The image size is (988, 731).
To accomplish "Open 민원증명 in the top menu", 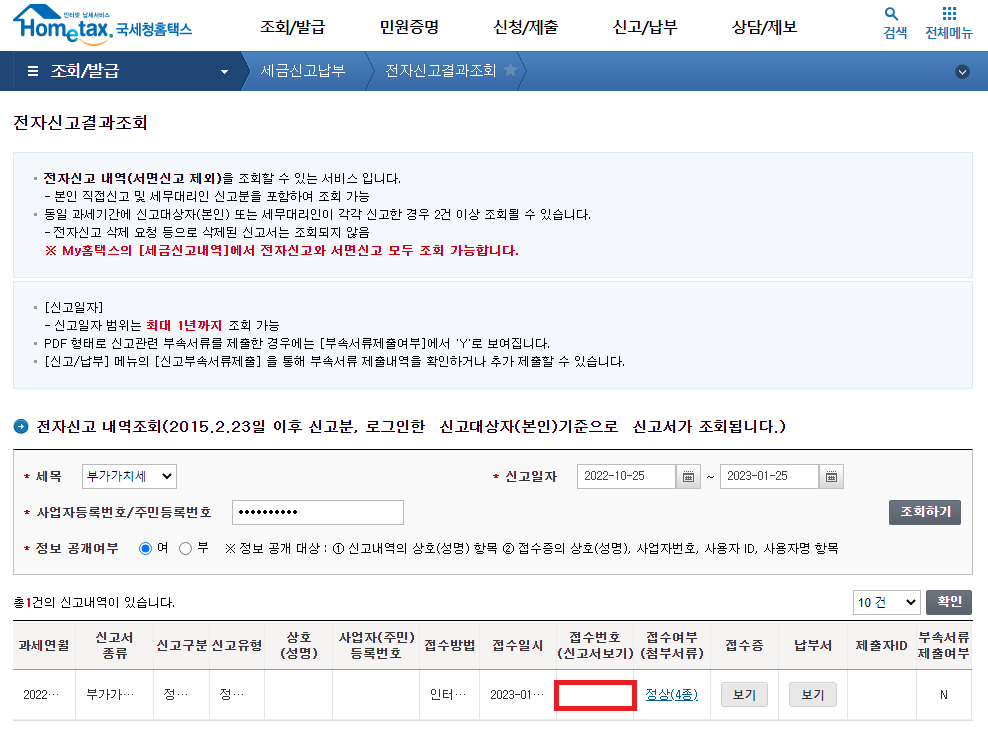I will 409,27.
